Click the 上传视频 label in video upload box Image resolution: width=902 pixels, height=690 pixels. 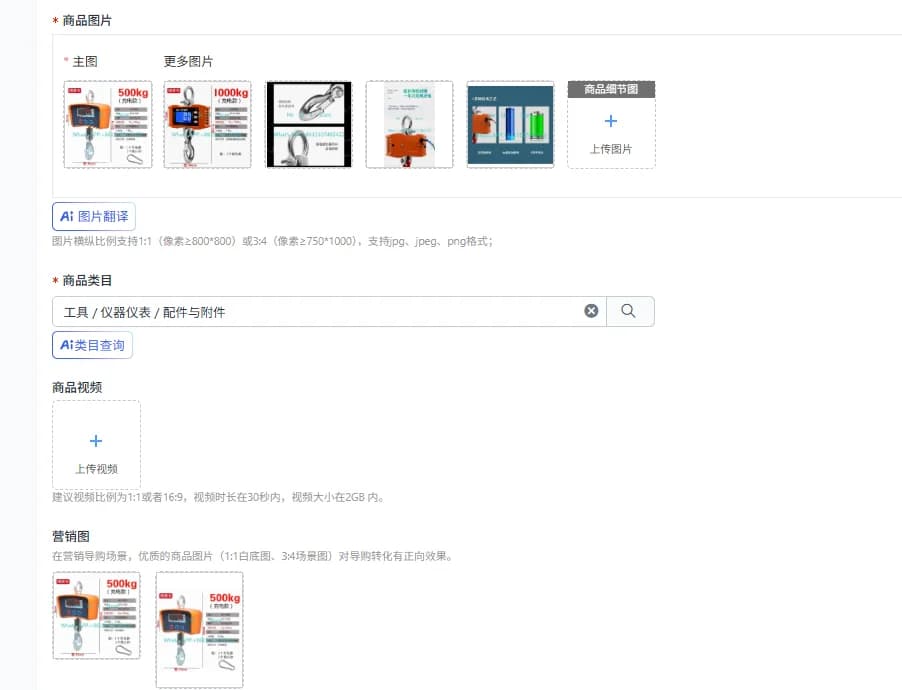96,469
